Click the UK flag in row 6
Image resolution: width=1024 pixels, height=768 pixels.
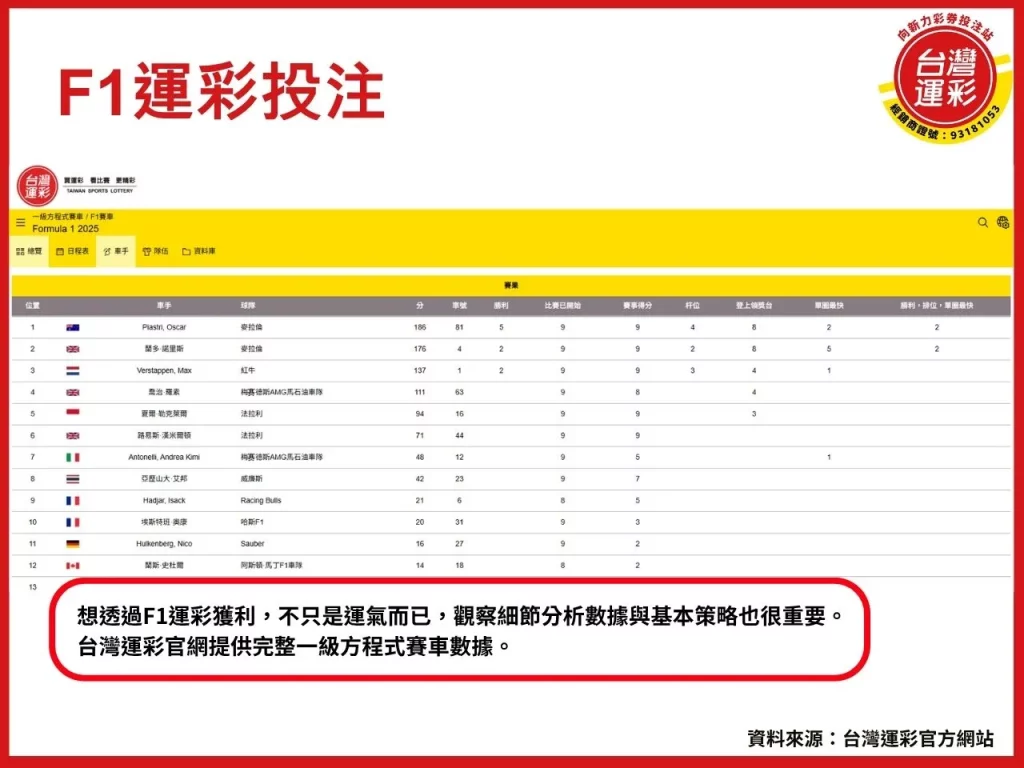pyautogui.click(x=72, y=436)
